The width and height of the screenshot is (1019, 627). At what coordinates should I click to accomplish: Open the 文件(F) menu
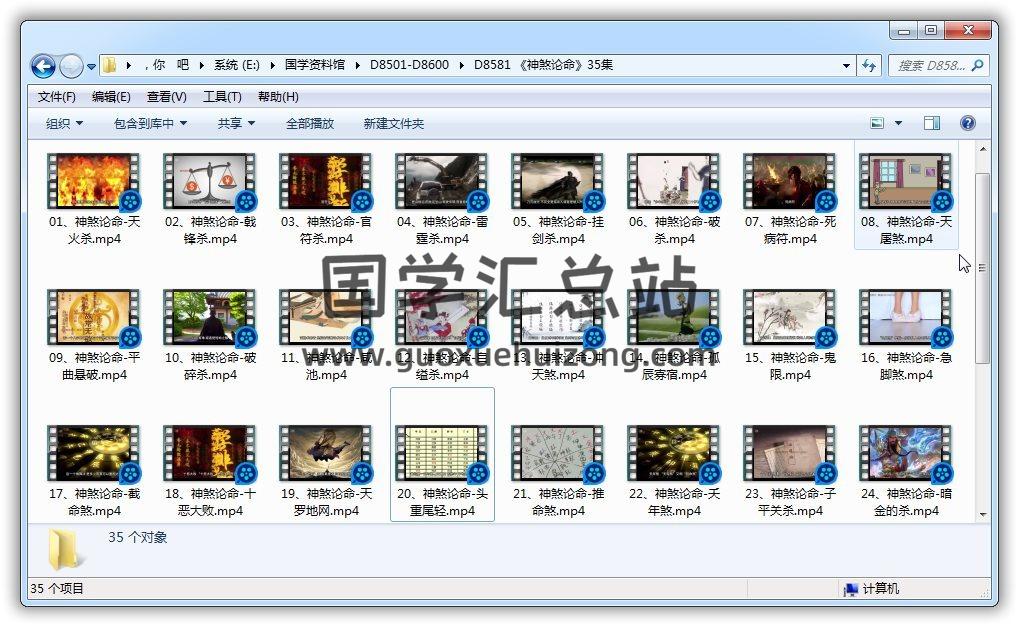[57, 97]
